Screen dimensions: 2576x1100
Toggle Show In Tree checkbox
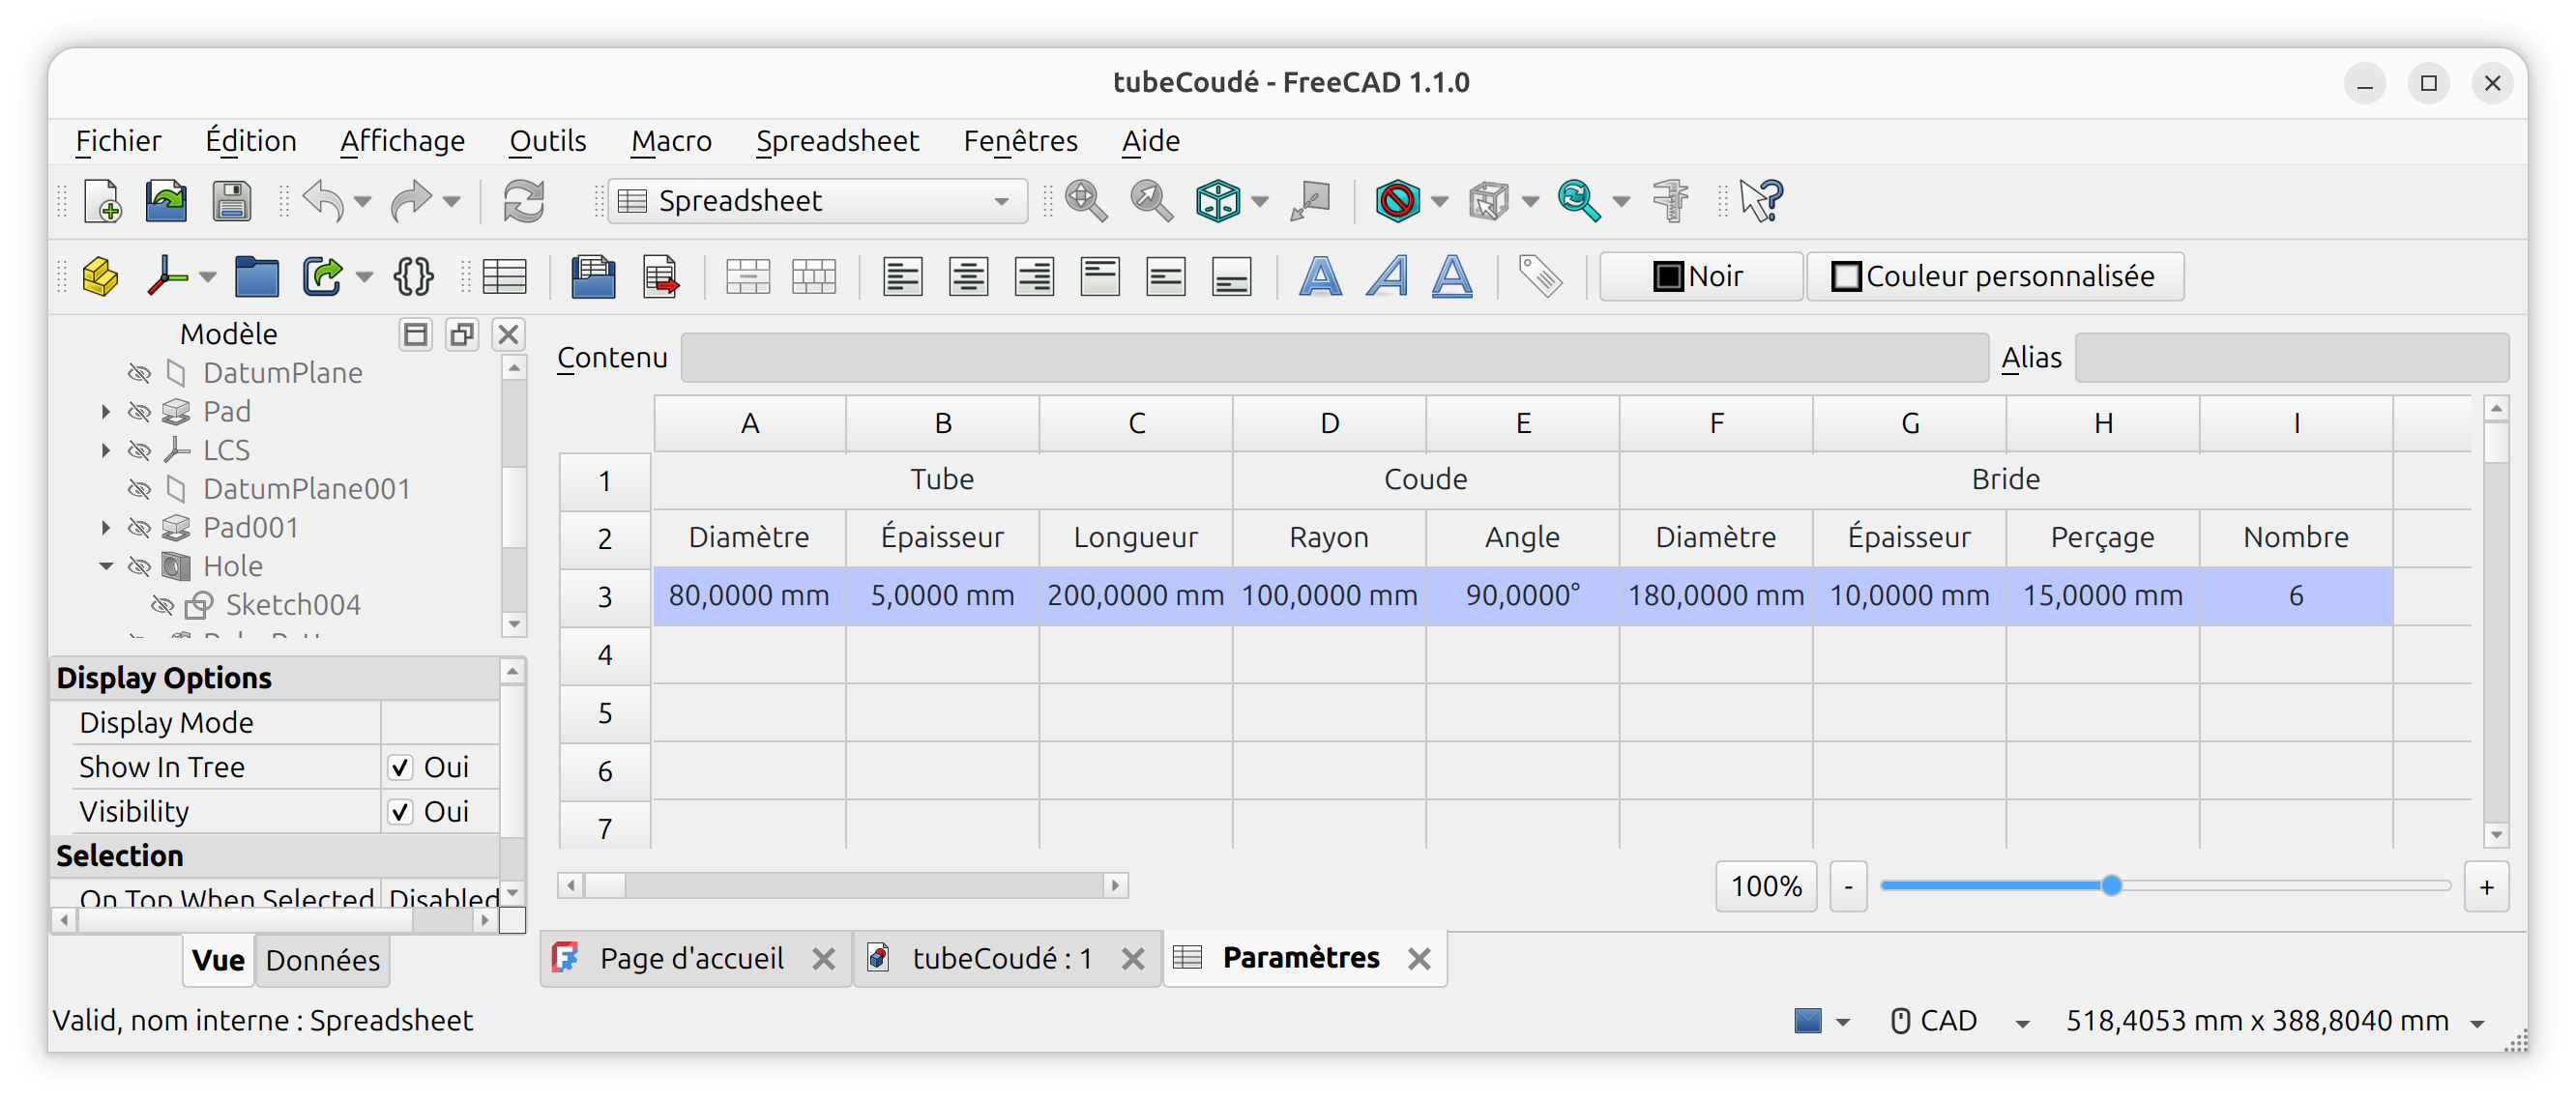[x=400, y=767]
